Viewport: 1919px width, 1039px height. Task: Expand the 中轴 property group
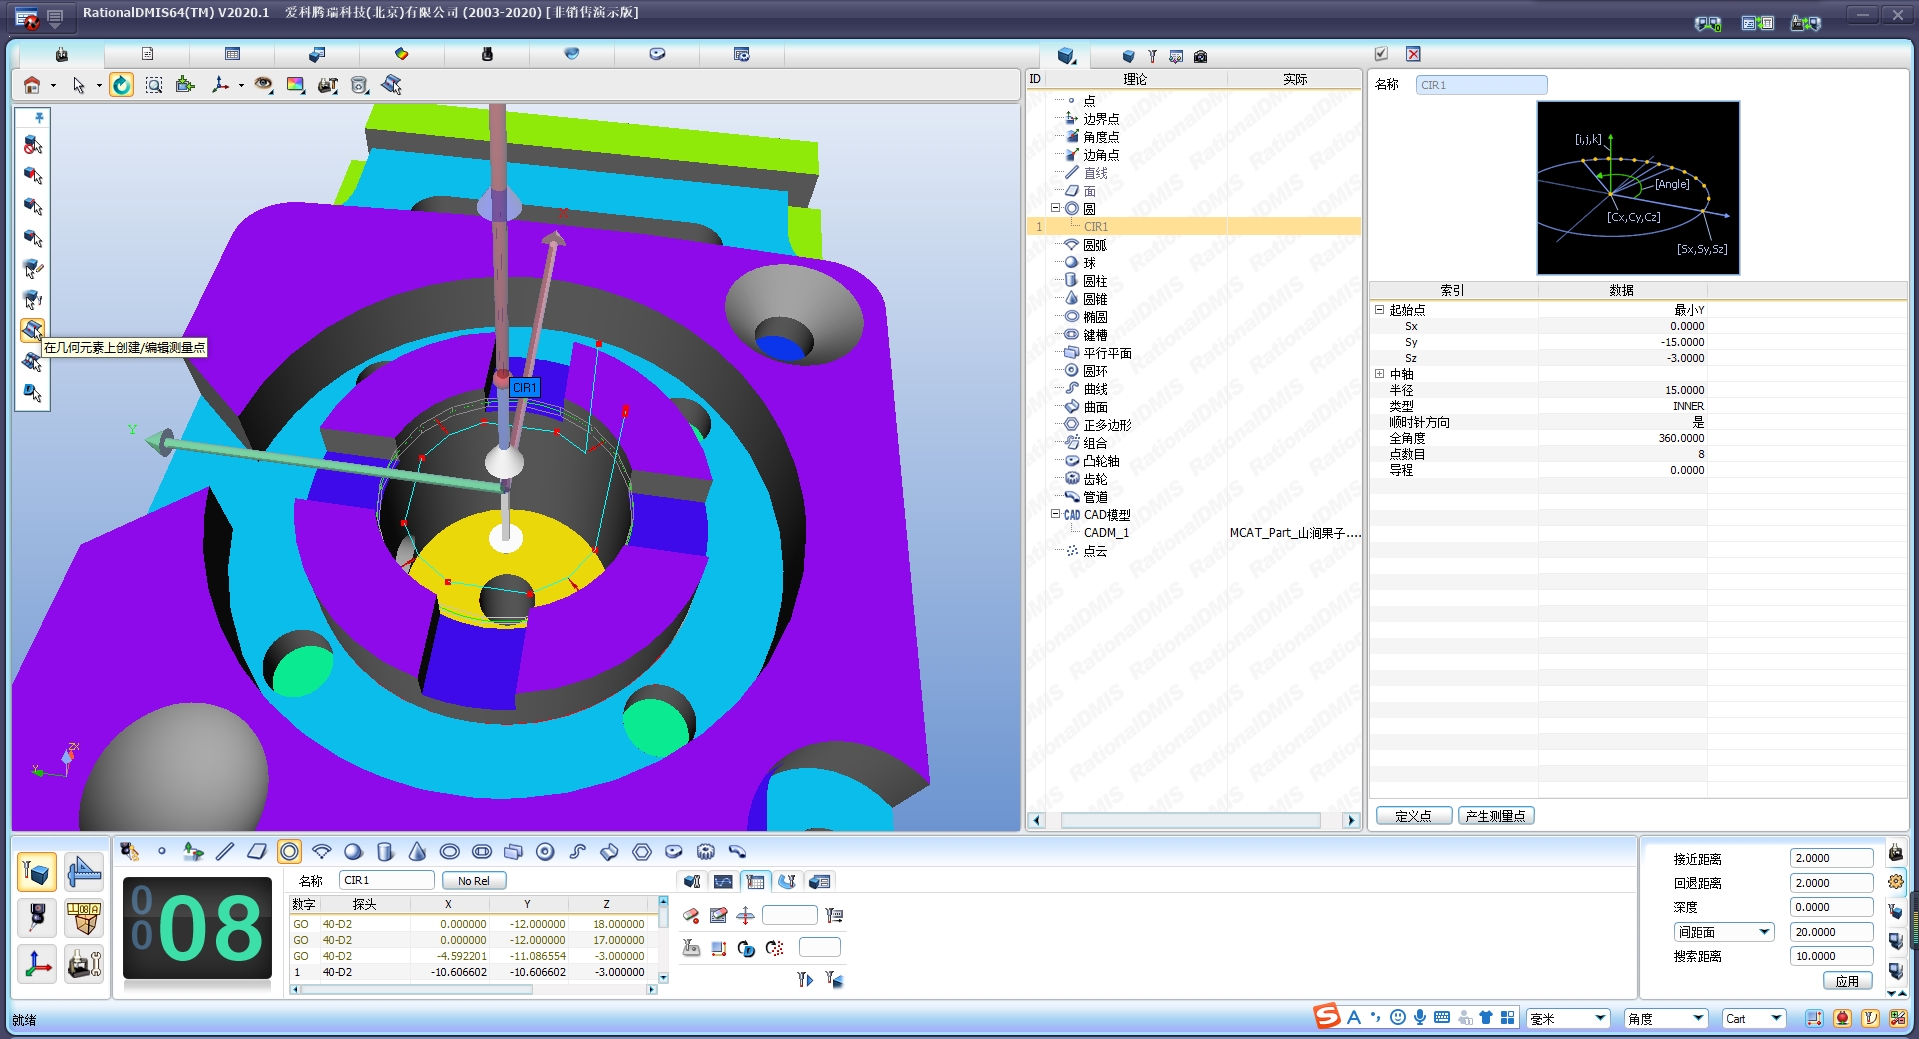pyautogui.click(x=1380, y=374)
